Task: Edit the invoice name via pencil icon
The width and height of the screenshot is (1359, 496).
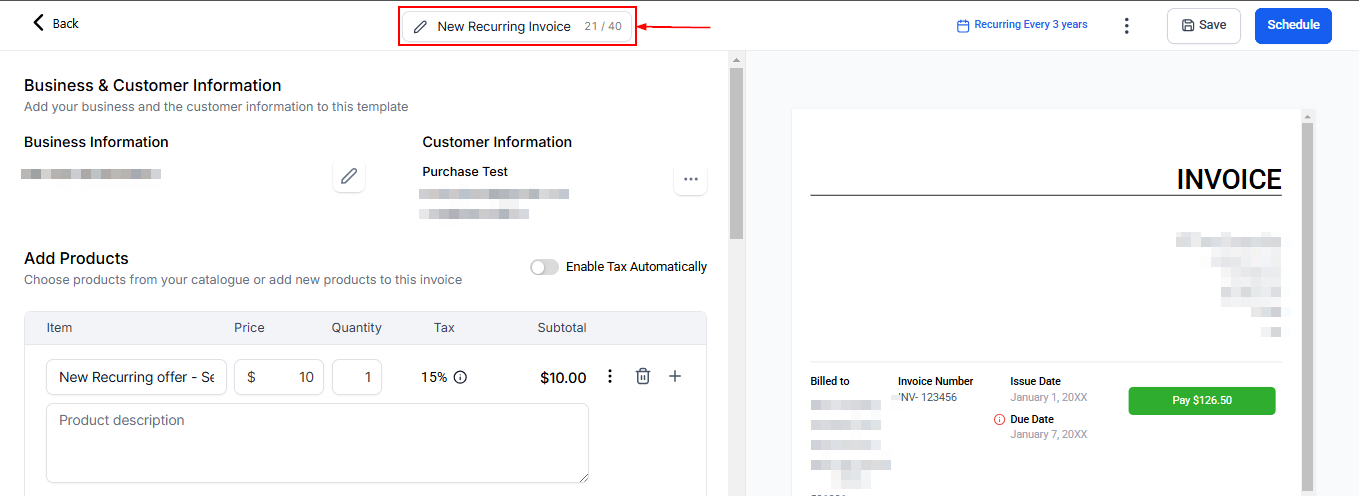Action: click(x=421, y=27)
